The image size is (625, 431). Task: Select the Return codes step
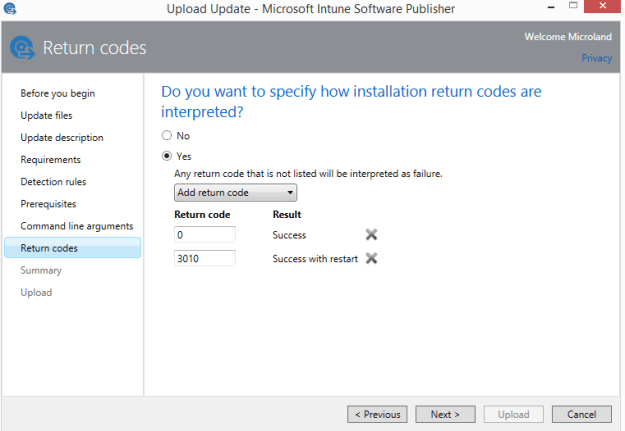[73, 248]
